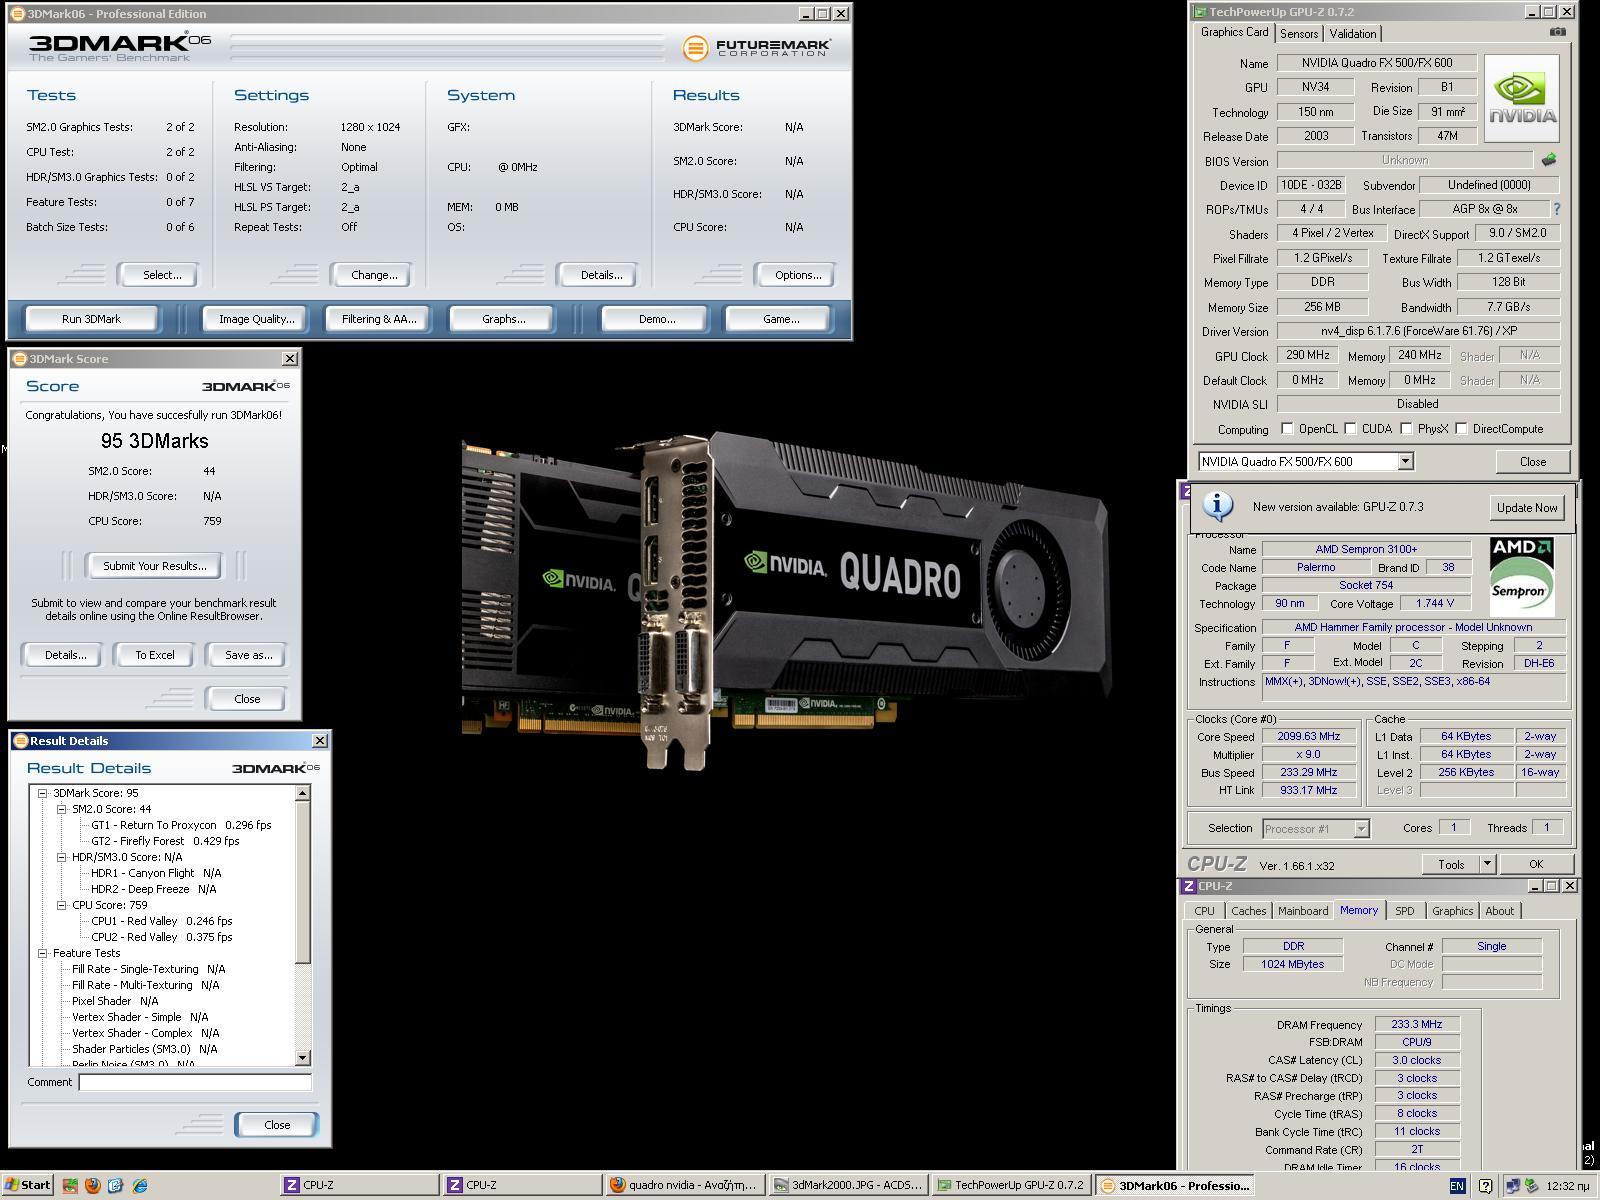This screenshot has height=1200, width=1600.
Task: Click Save as in 3DMark Score
Action: click(x=248, y=655)
